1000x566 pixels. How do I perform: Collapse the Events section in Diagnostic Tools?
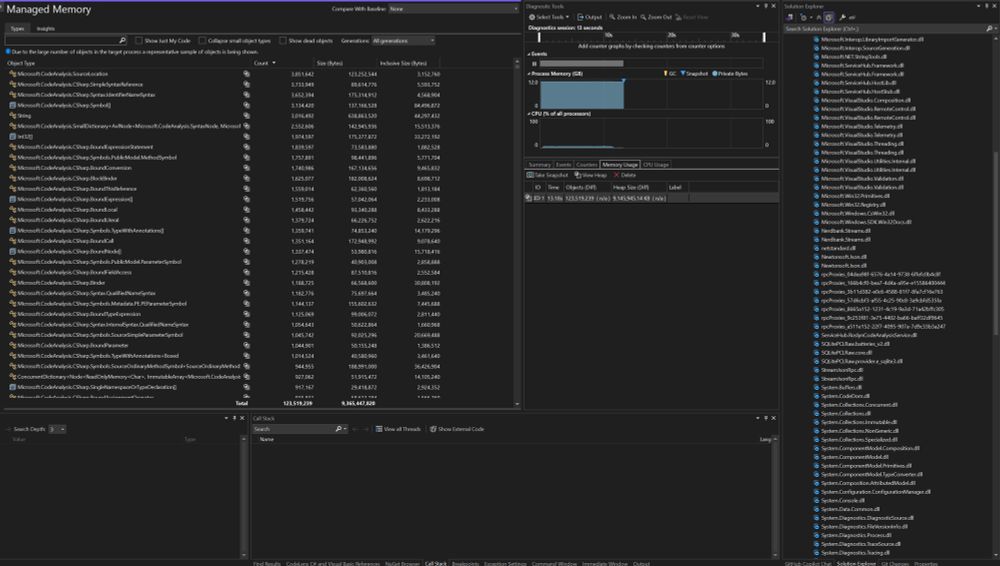tap(529, 54)
